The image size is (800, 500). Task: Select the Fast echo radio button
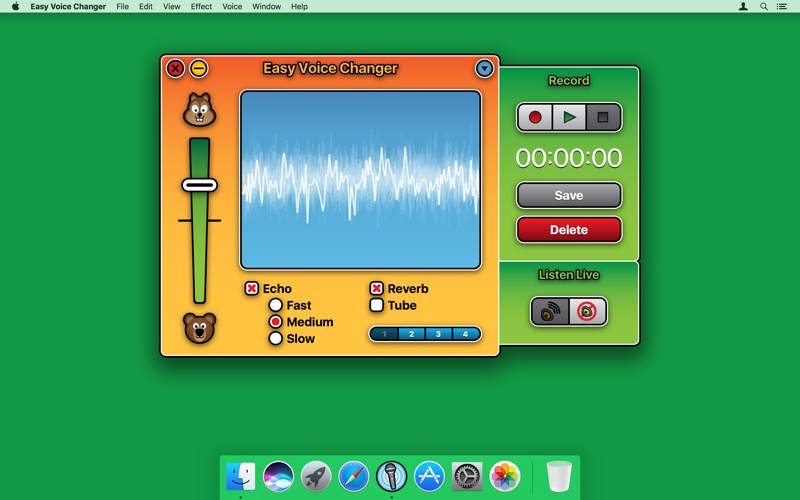coord(276,305)
